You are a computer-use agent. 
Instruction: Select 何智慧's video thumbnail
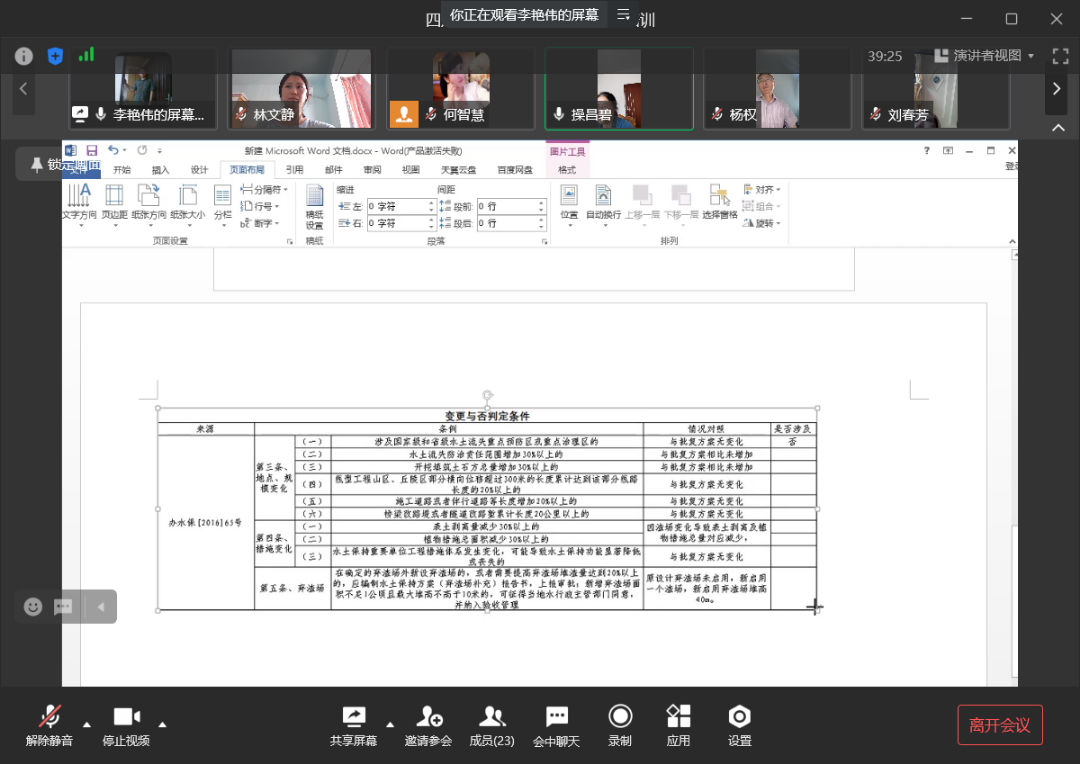click(x=460, y=89)
